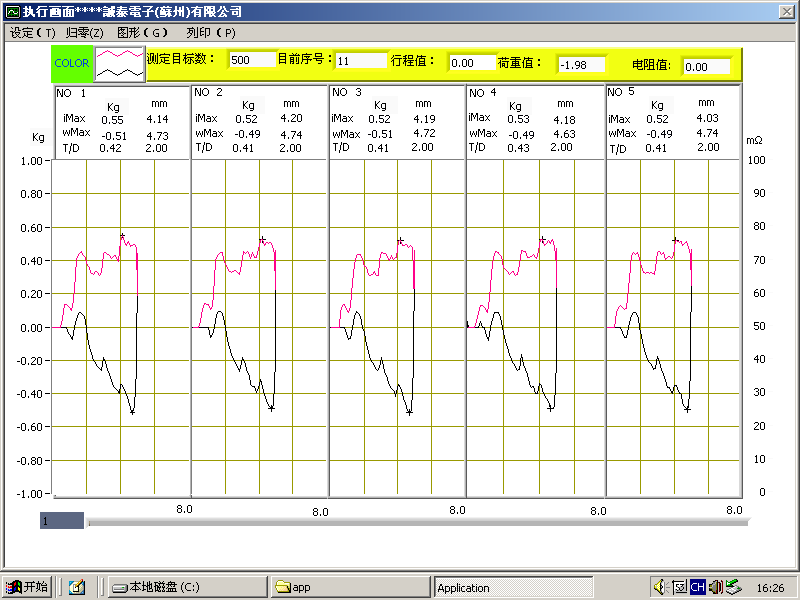Open the 设定(T) menu

(32, 32)
